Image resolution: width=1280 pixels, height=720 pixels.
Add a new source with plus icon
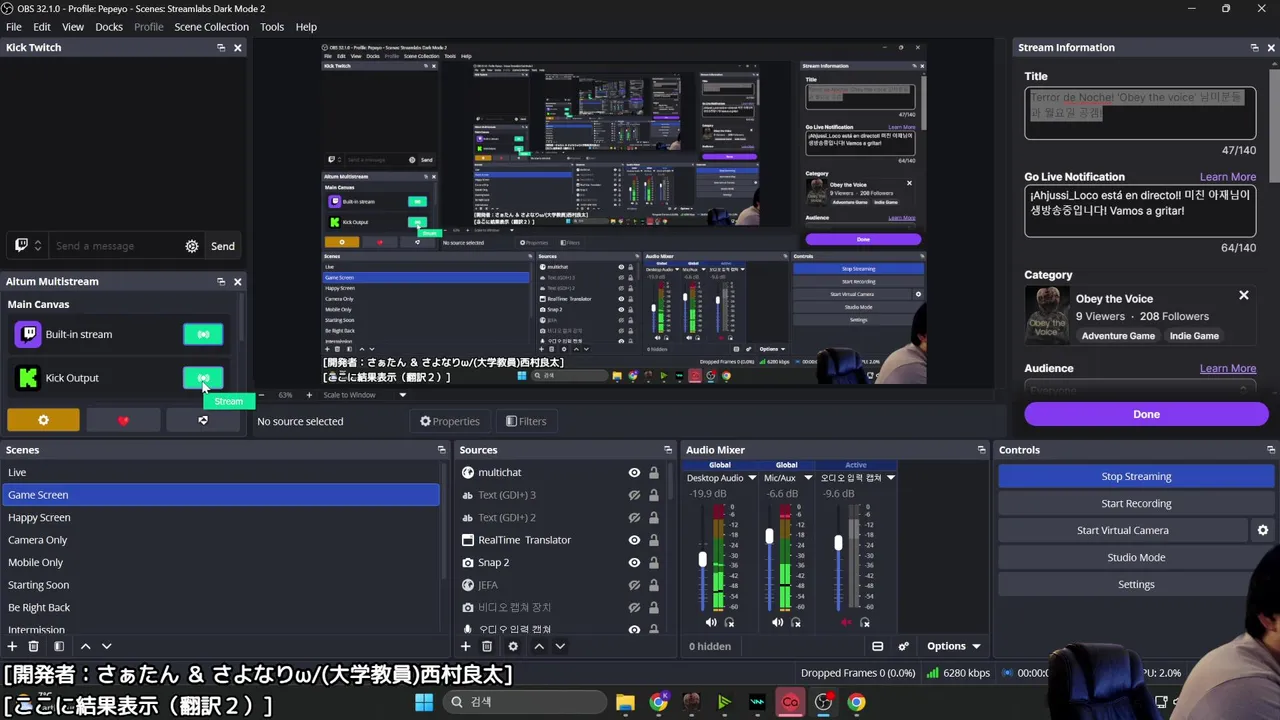coord(465,646)
